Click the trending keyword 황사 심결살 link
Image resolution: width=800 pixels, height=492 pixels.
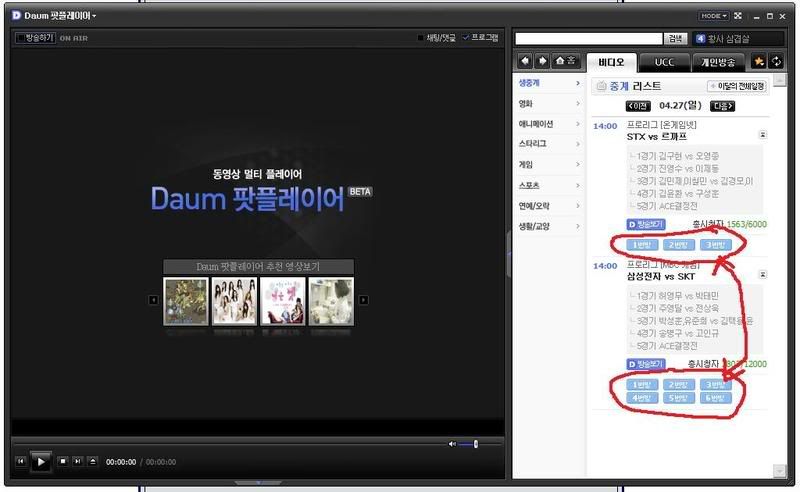click(728, 39)
